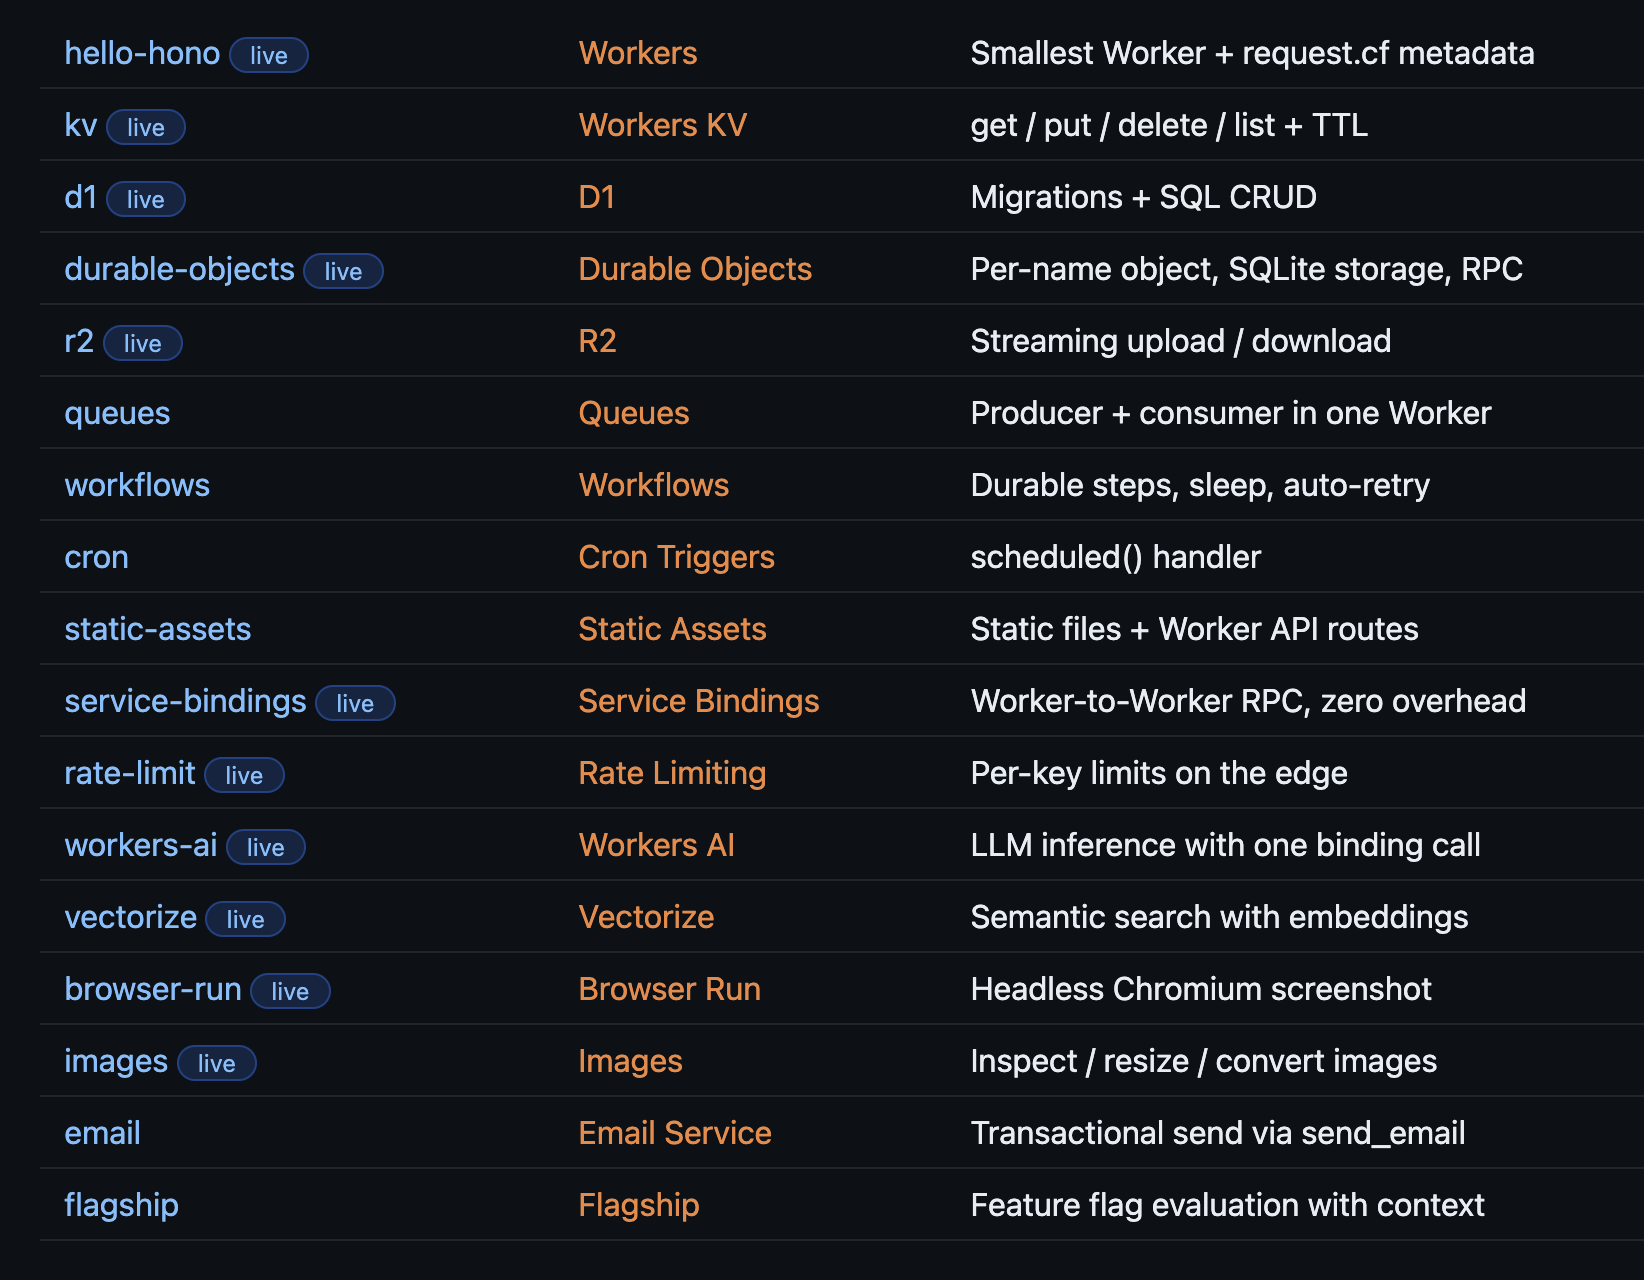Follow the orange Workers link in hello-hono row

(x=638, y=53)
